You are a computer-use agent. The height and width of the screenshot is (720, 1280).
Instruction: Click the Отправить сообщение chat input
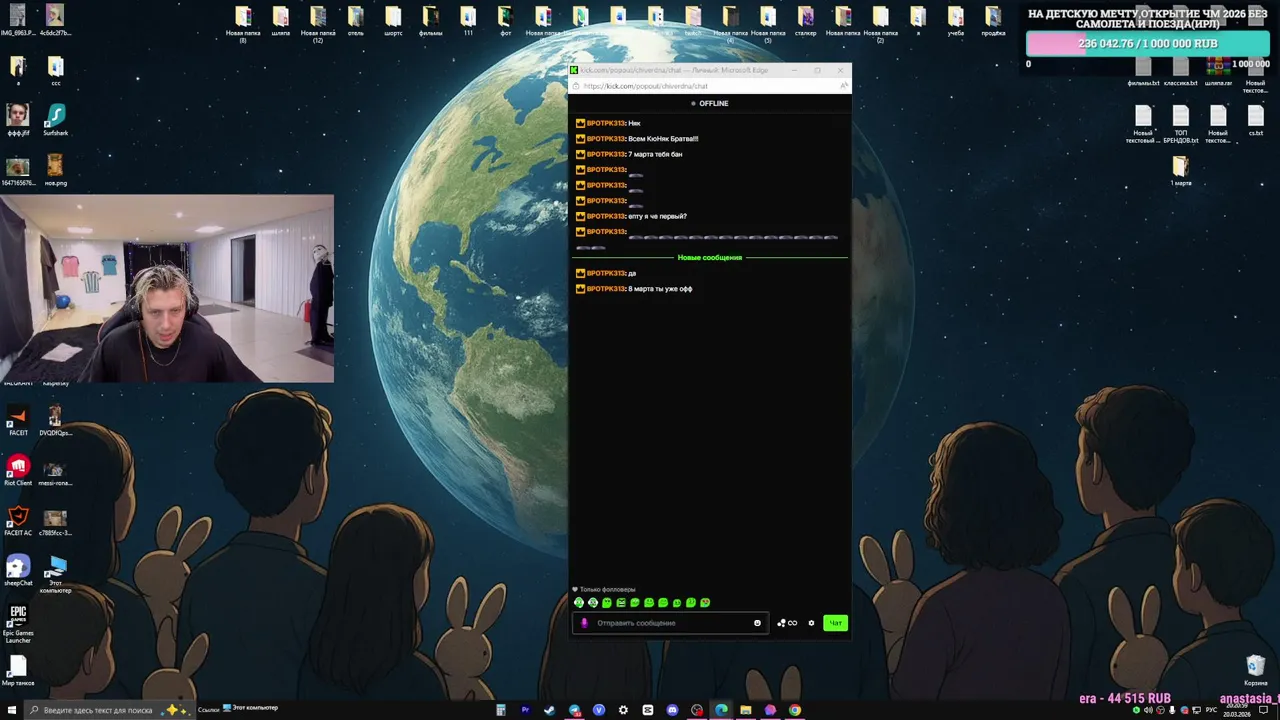point(669,623)
